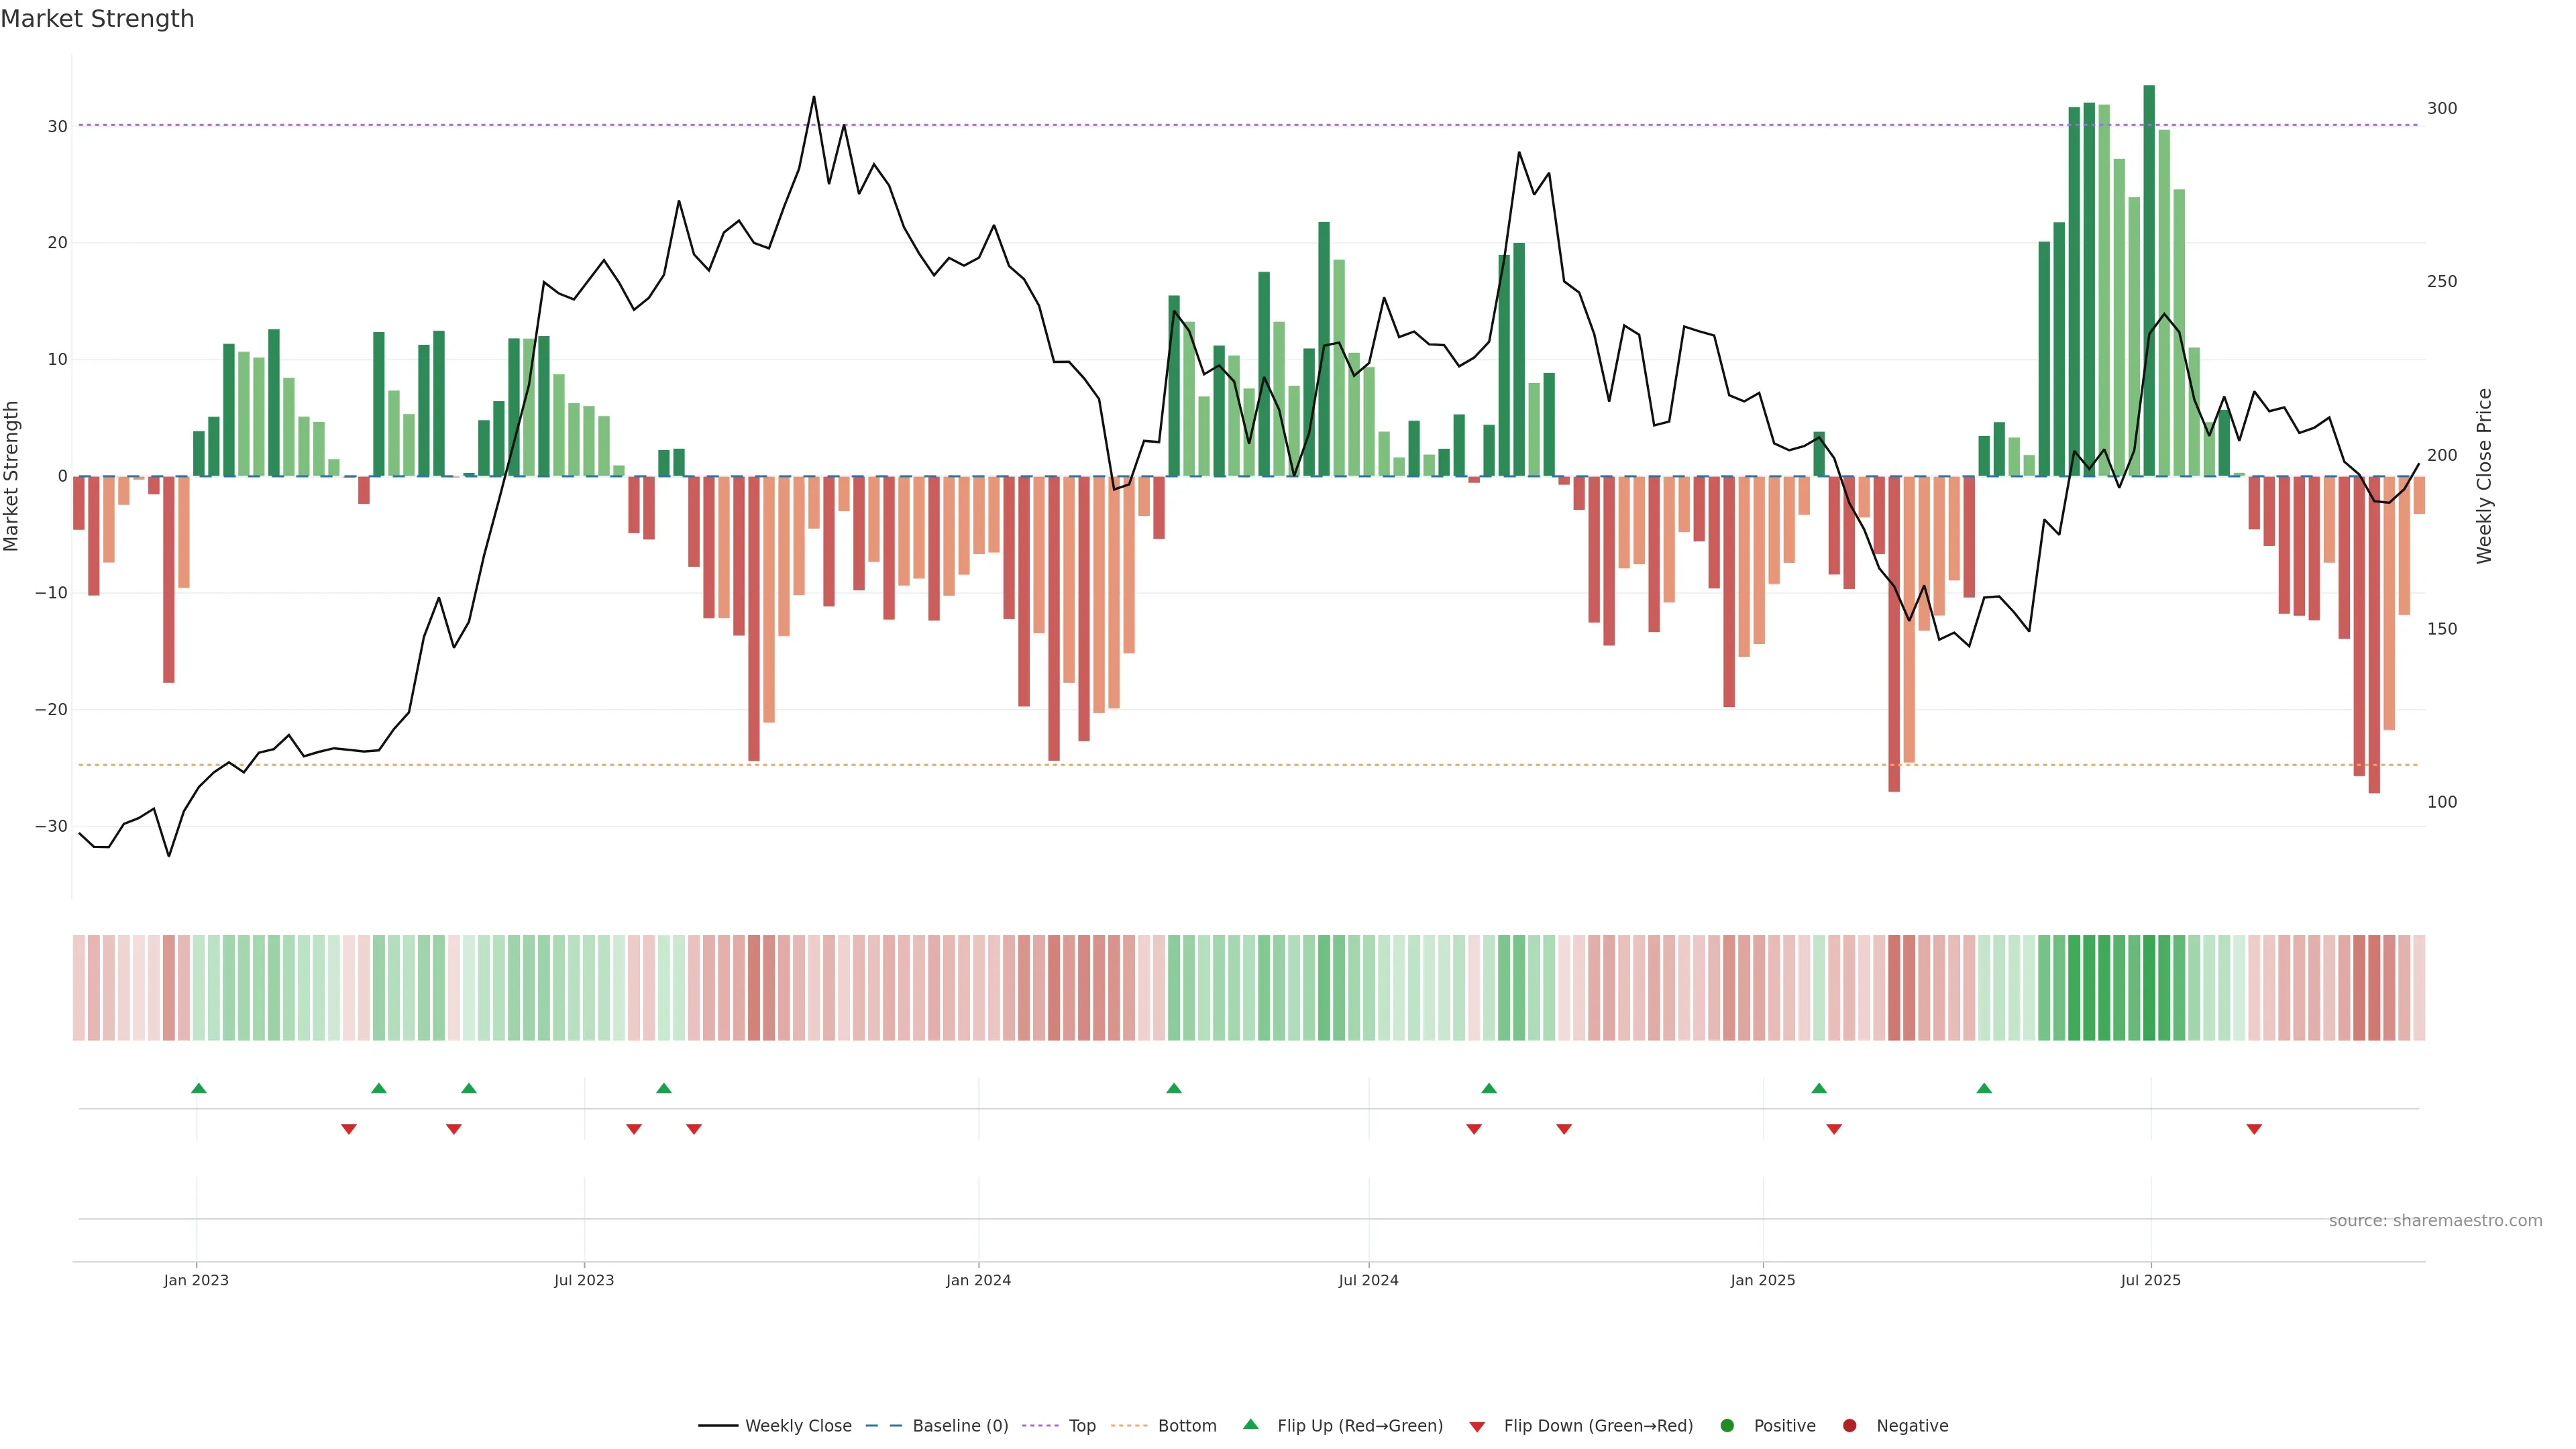Image resolution: width=2576 pixels, height=1449 pixels.
Task: Click the Market Strength left axis title
Action: click(x=12, y=476)
